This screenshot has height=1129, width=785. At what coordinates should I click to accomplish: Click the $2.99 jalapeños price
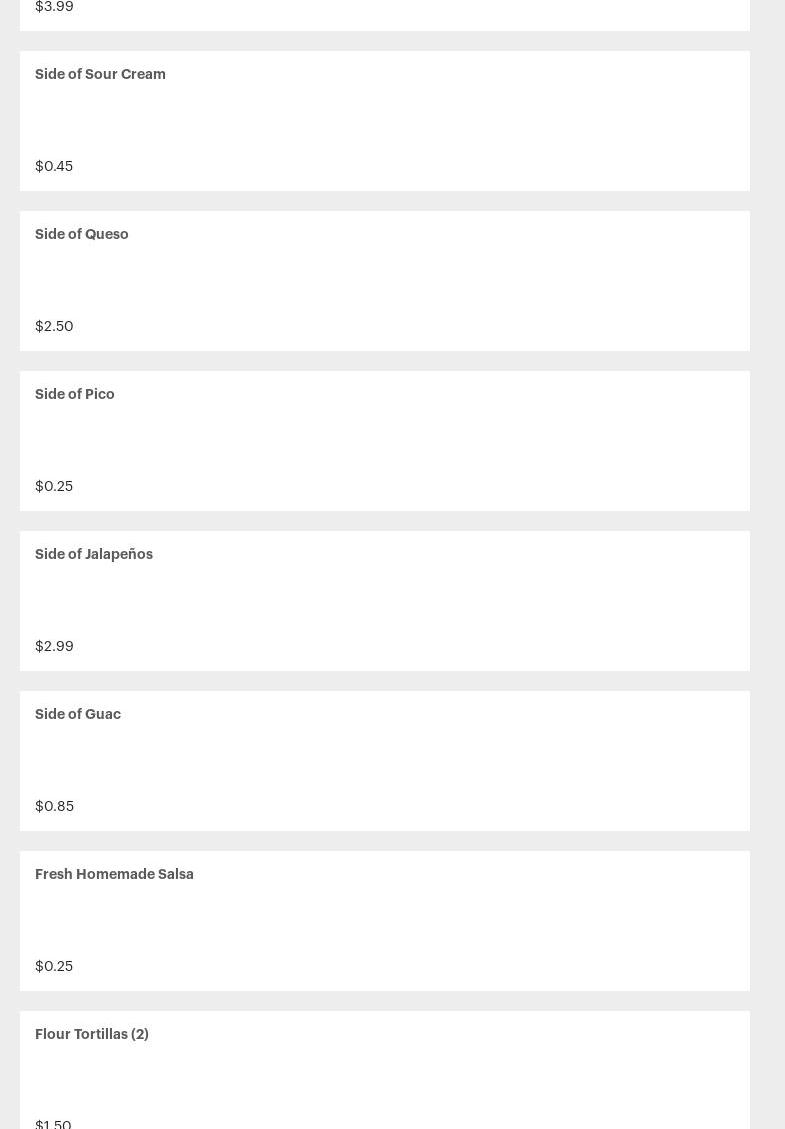coord(54,646)
